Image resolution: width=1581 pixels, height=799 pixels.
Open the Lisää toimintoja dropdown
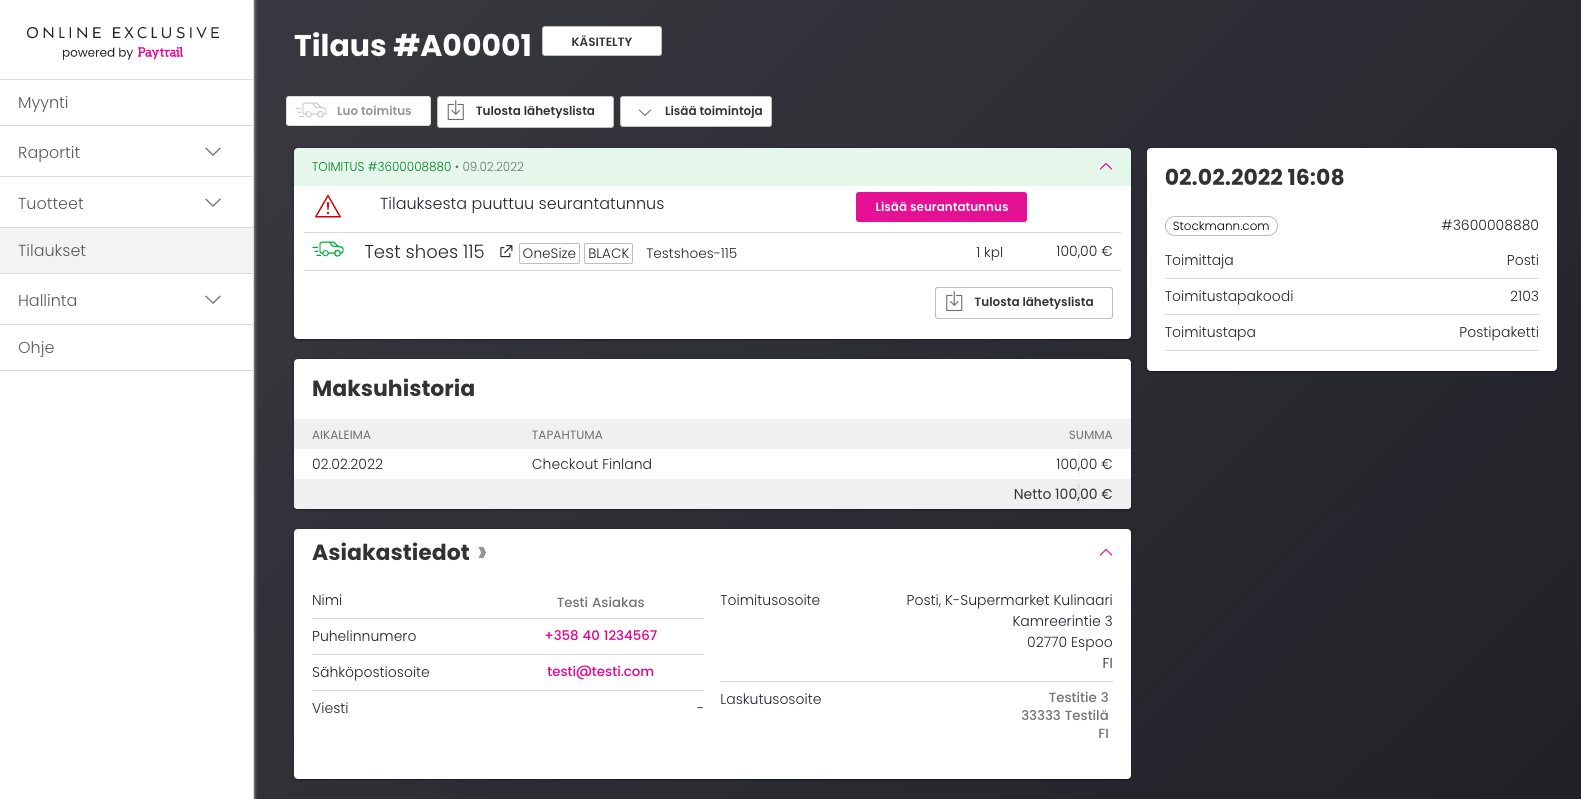696,111
